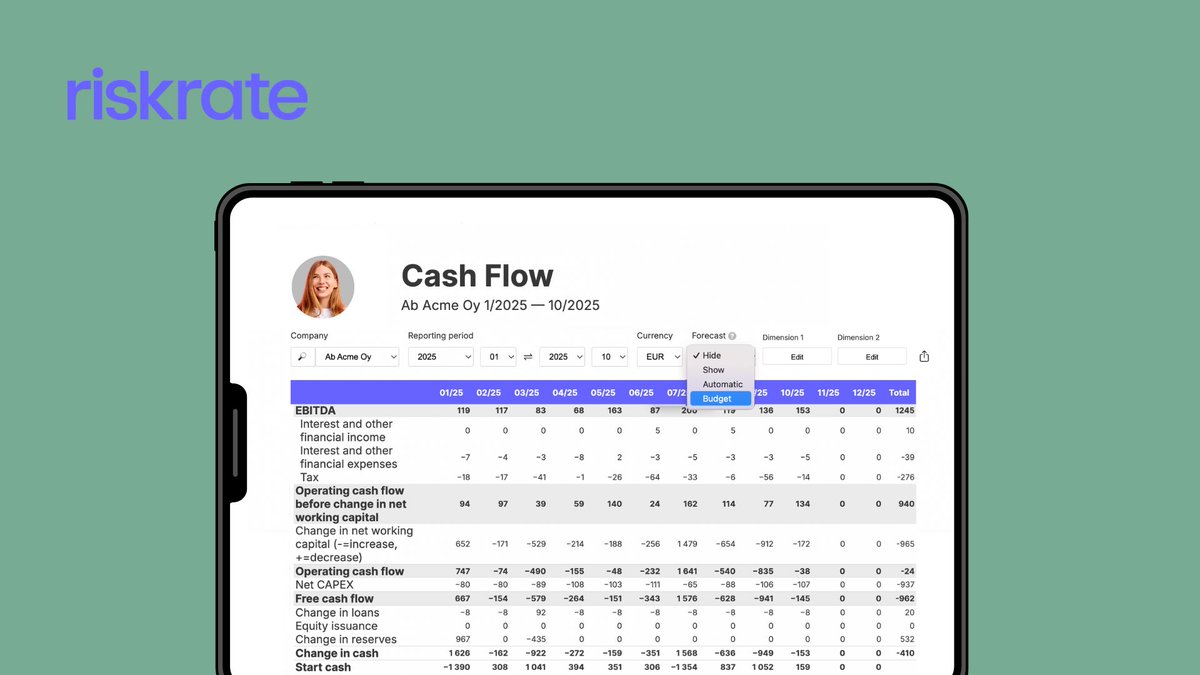Viewport: 1200px width, 675px height.
Task: Select the Automatic forecast mode
Action: click(722, 383)
